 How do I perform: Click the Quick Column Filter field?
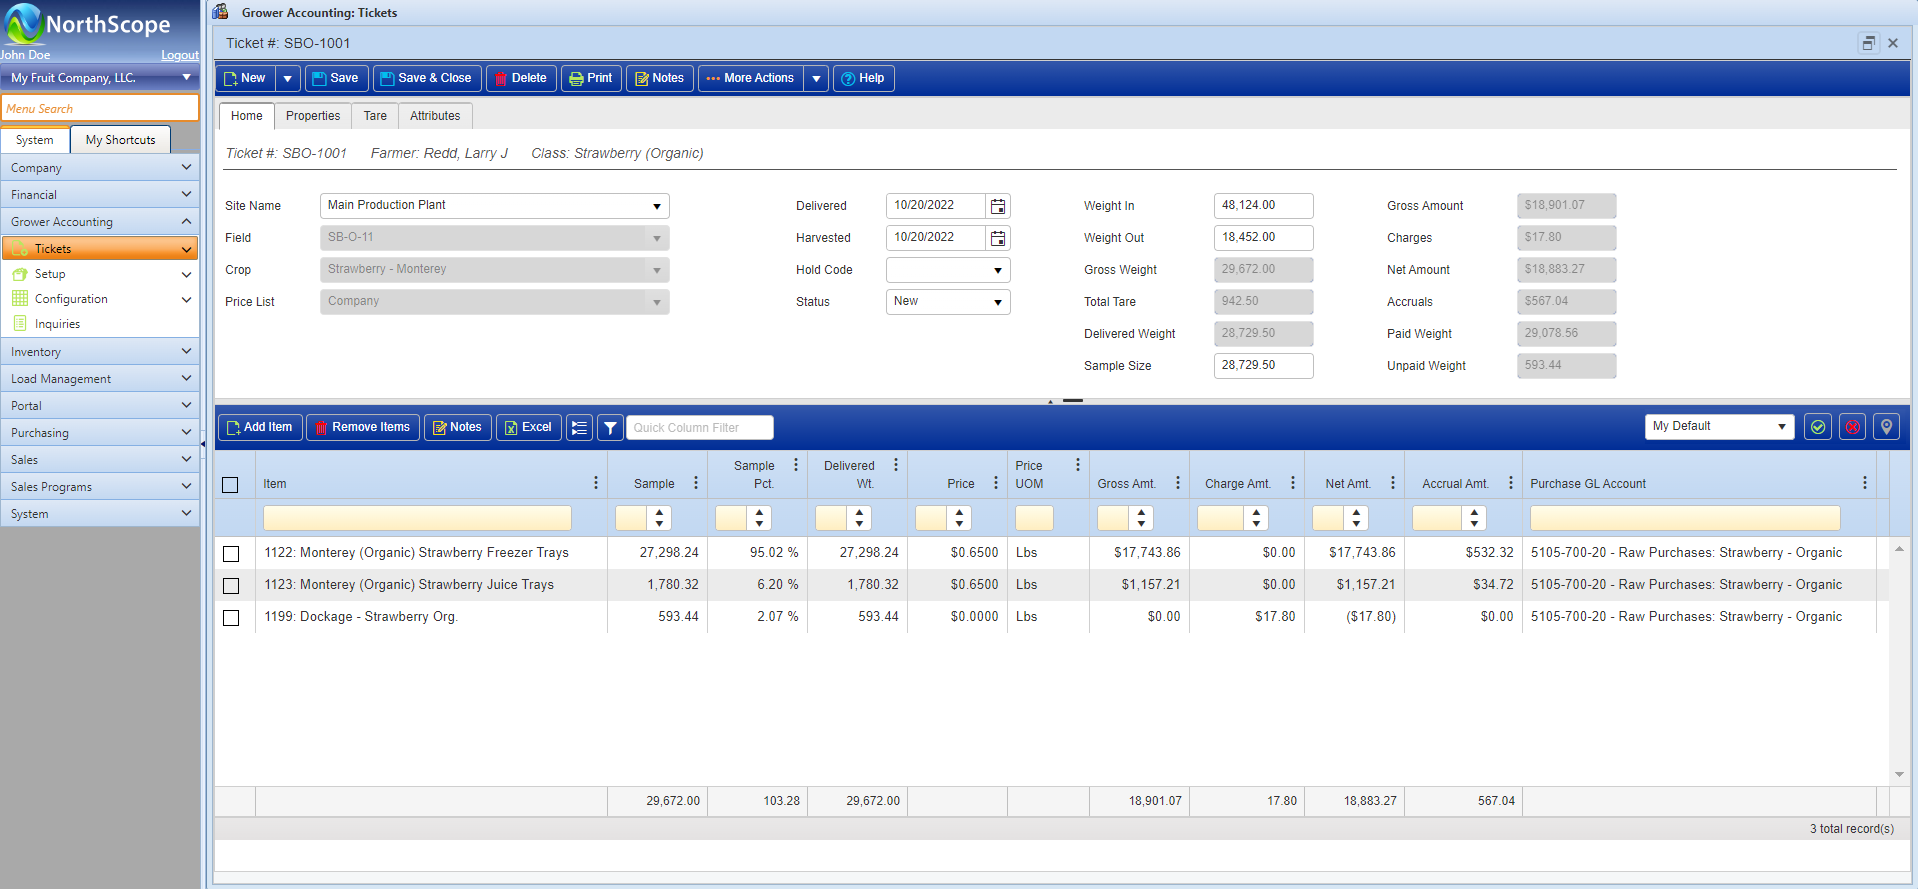tap(699, 428)
